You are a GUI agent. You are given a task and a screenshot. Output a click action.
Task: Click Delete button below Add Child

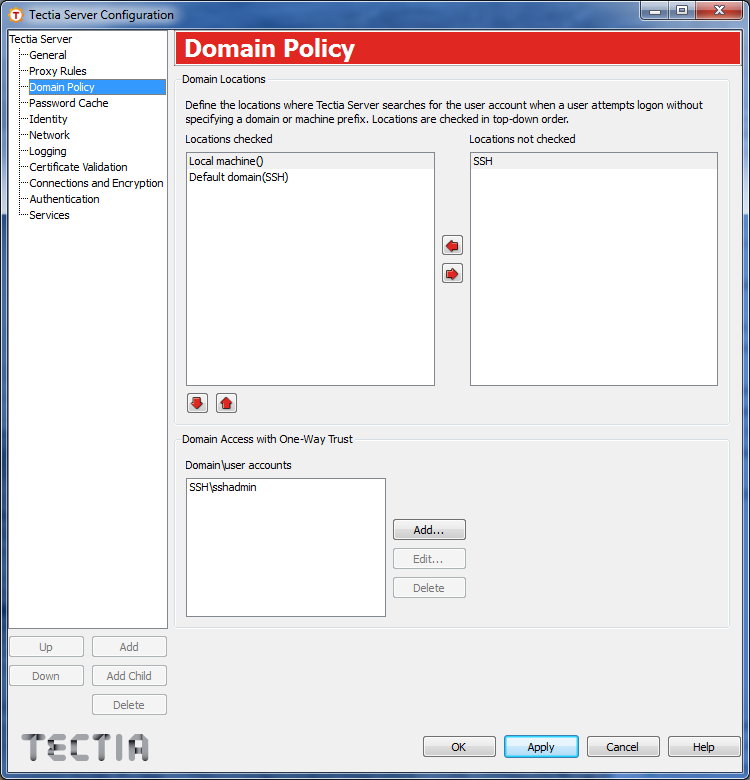click(129, 704)
